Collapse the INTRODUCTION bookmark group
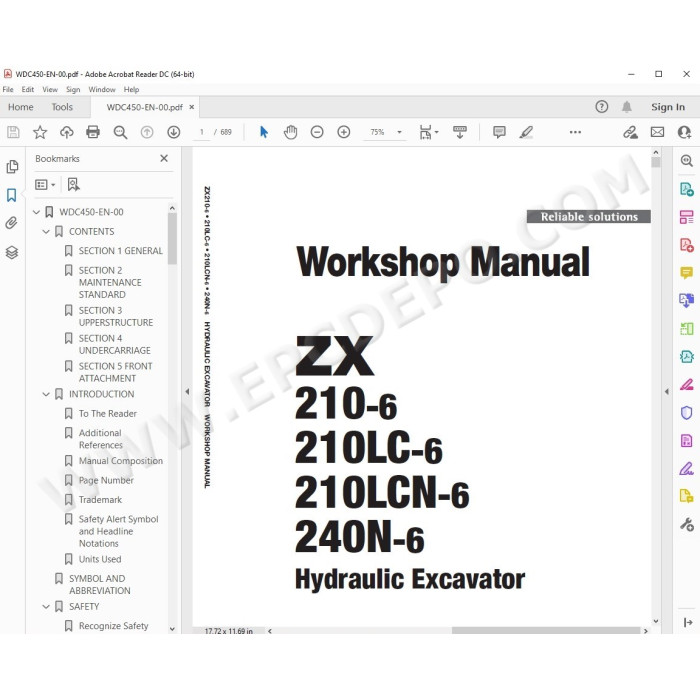 46,394
